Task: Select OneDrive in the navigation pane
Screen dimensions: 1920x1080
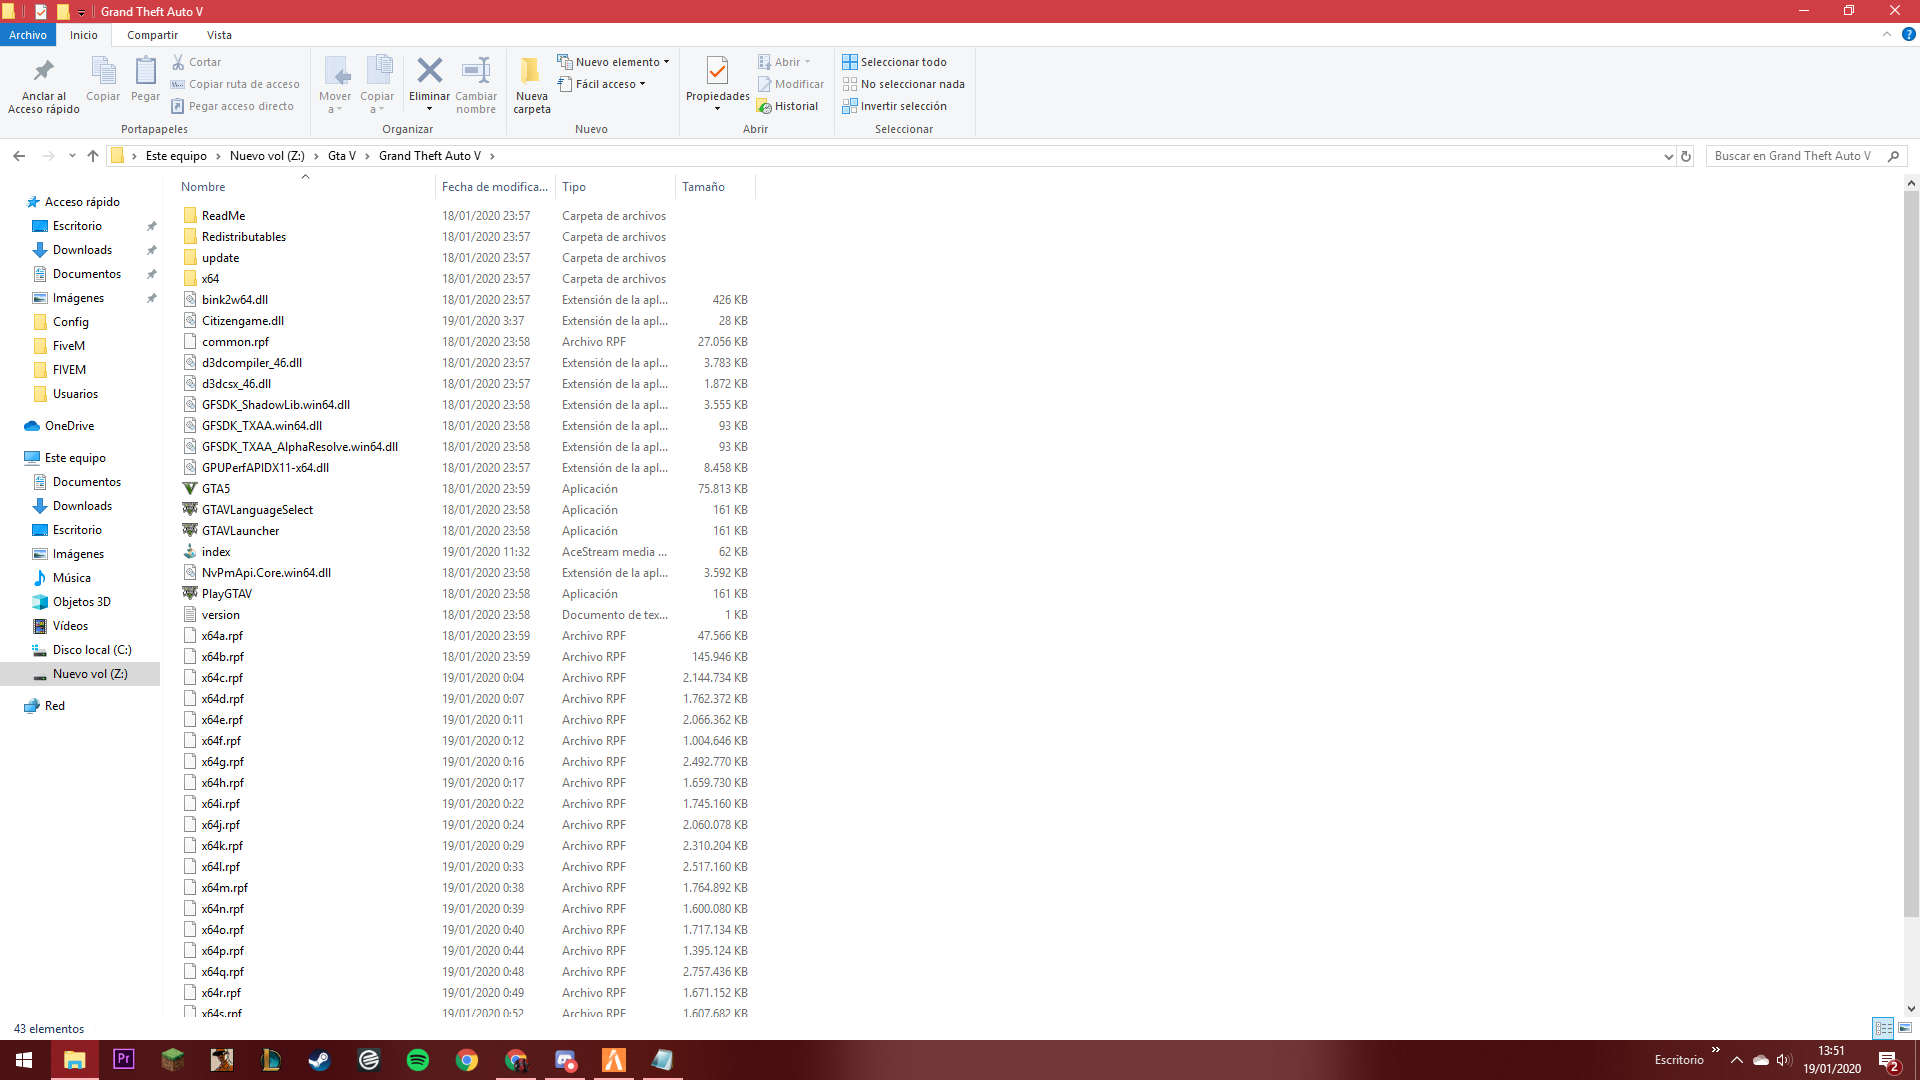Action: click(x=69, y=426)
